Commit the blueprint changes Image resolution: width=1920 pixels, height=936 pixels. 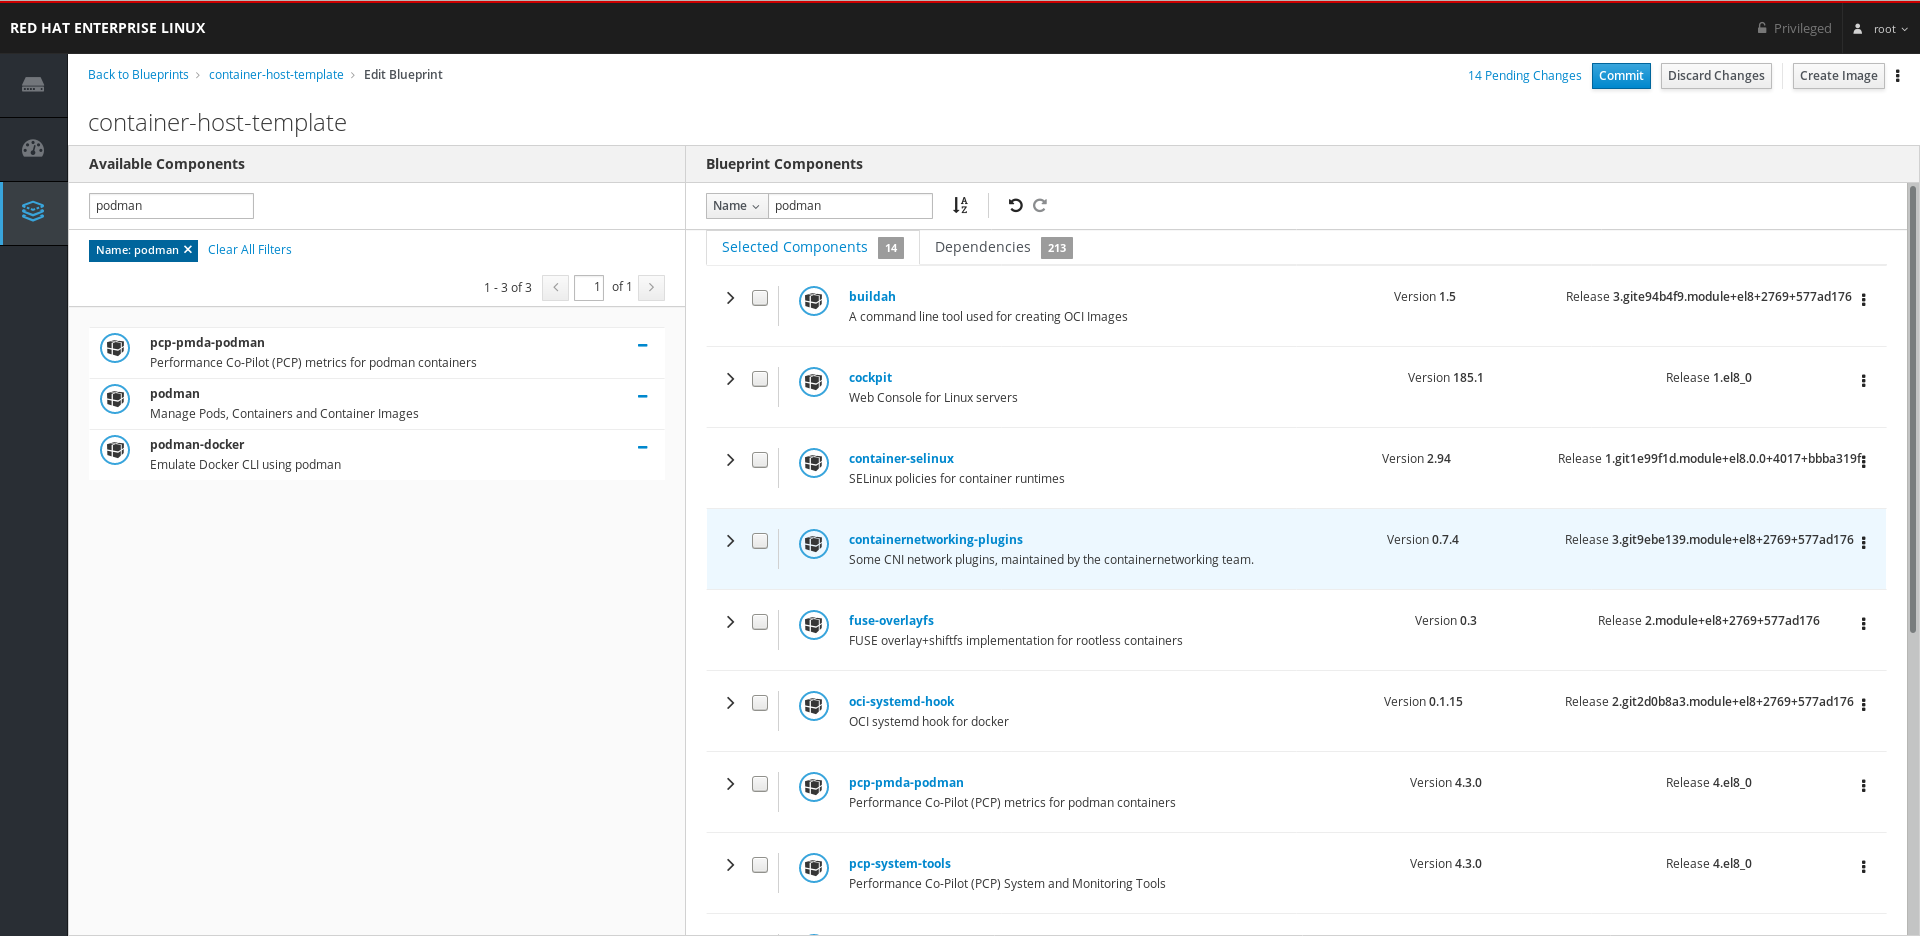point(1621,76)
